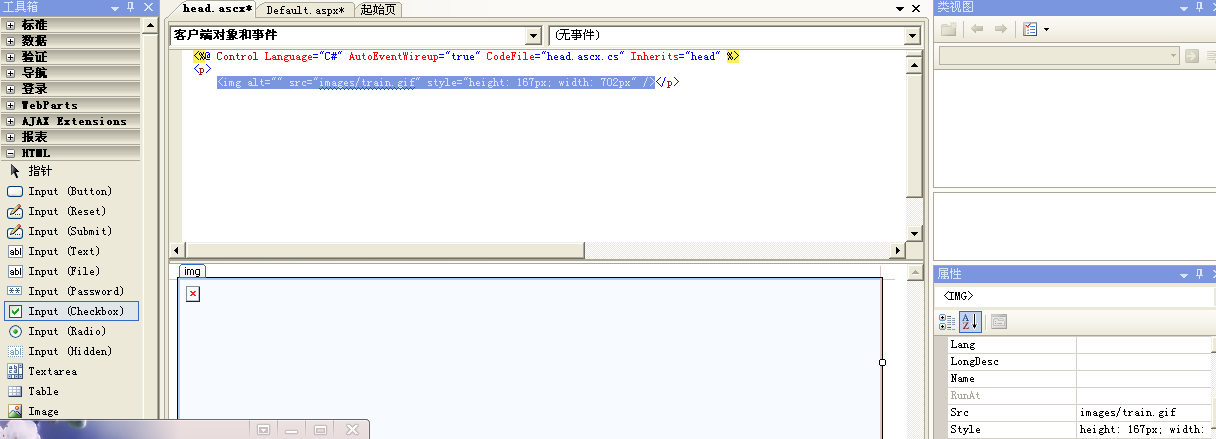Select Input (Submit) in the HTML toolbox
The image size is (1216, 439).
pos(71,231)
